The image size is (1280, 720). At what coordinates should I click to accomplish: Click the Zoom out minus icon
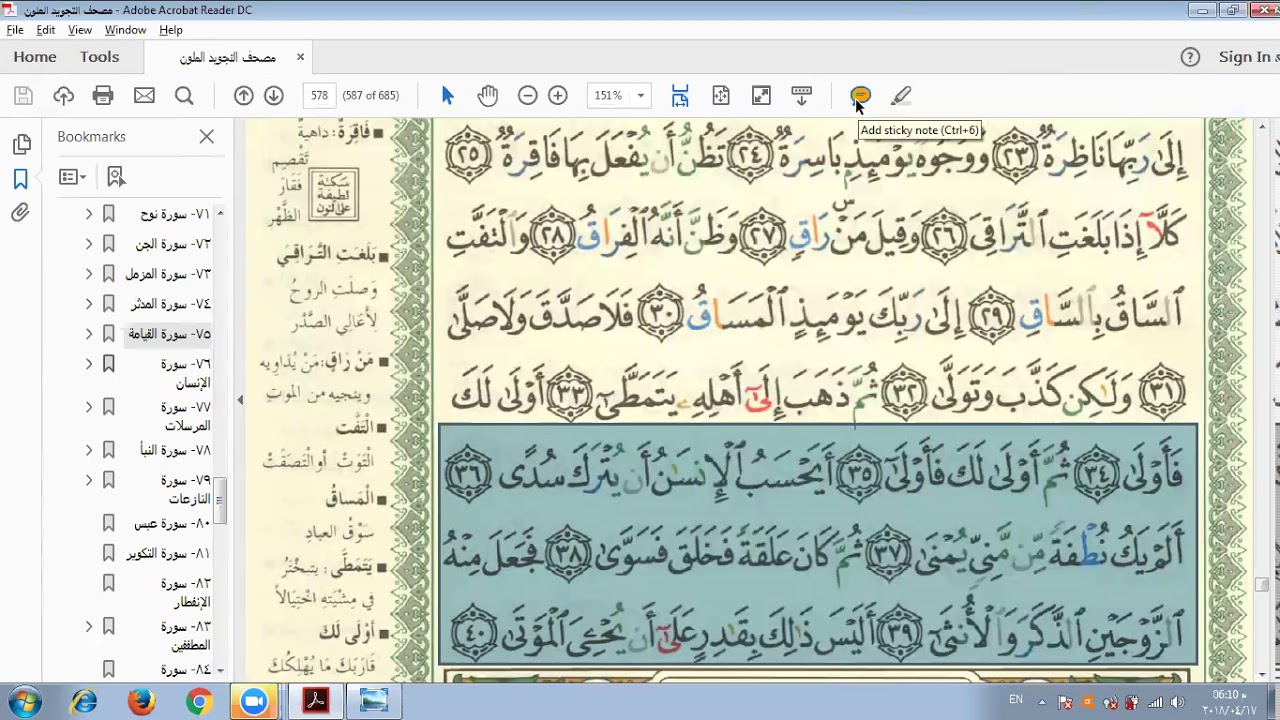pyautogui.click(x=527, y=96)
